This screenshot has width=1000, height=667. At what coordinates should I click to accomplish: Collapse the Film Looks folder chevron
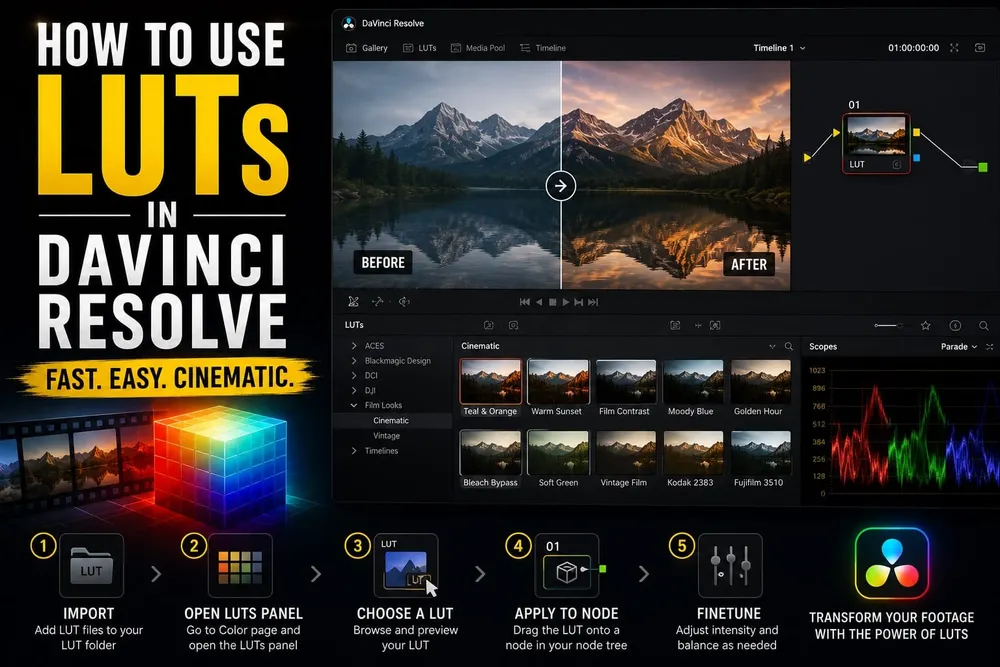[x=354, y=405]
